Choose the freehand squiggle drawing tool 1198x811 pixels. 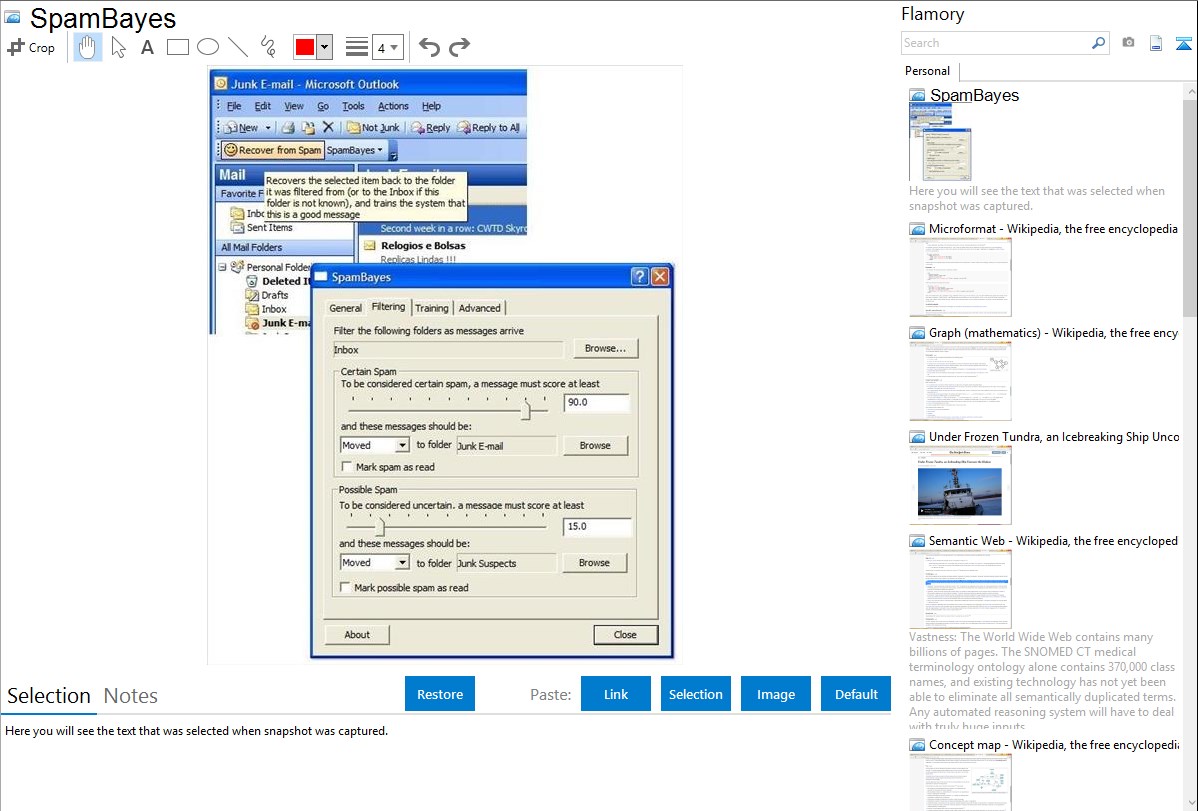267,47
